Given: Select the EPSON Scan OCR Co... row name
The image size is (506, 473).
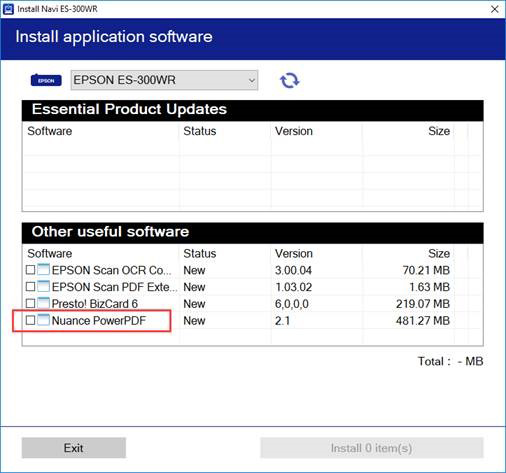Looking at the screenshot, I should click(x=112, y=270).
